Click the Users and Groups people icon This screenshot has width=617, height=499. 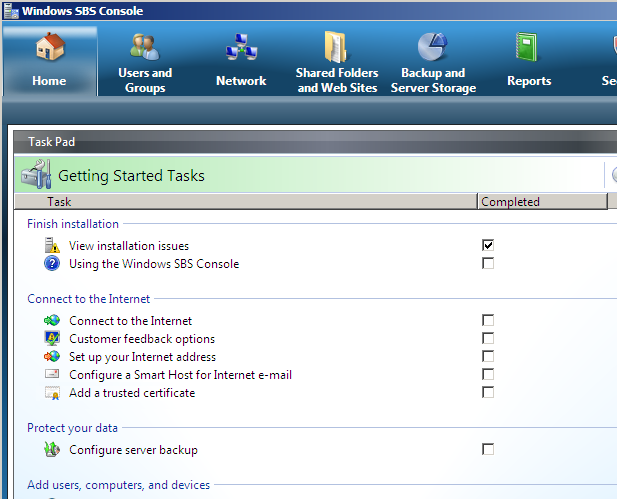145,47
